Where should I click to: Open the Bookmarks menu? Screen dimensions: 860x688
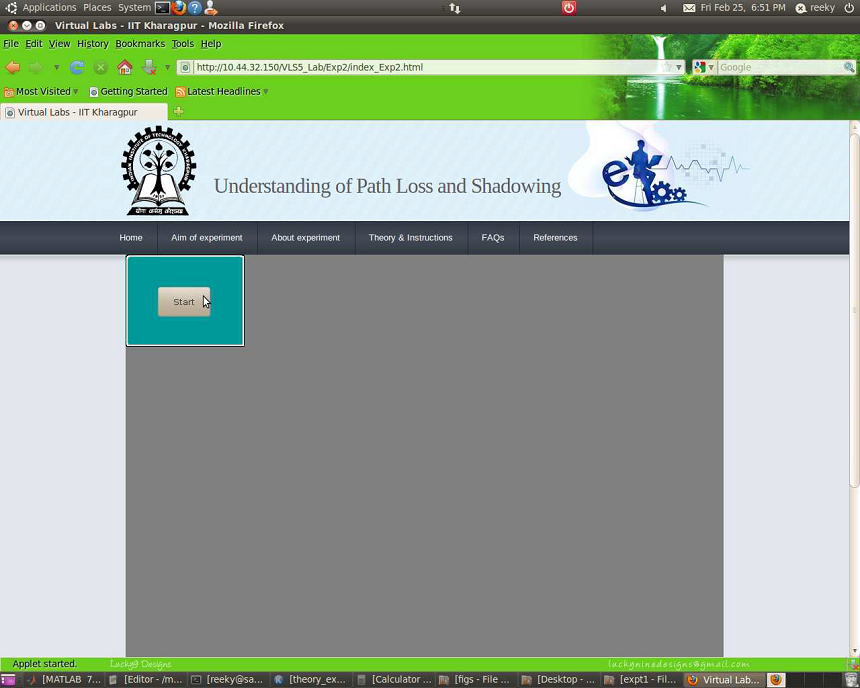pos(140,44)
